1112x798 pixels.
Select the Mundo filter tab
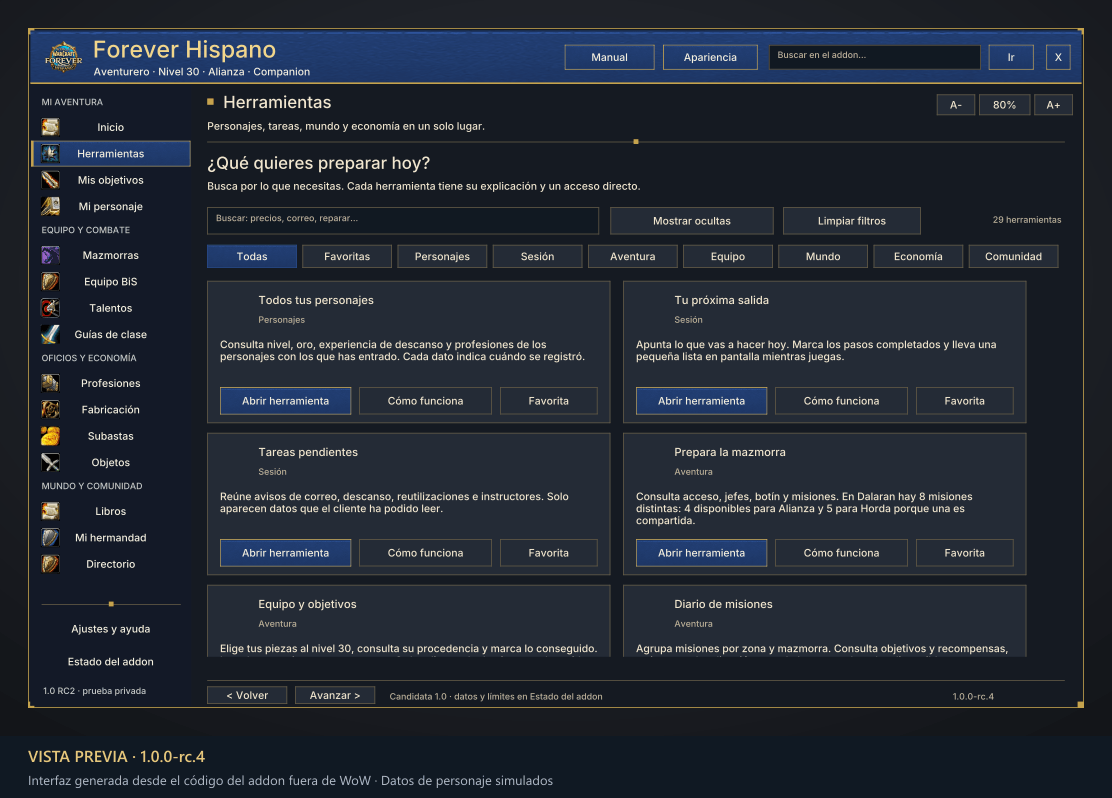[x=823, y=256]
